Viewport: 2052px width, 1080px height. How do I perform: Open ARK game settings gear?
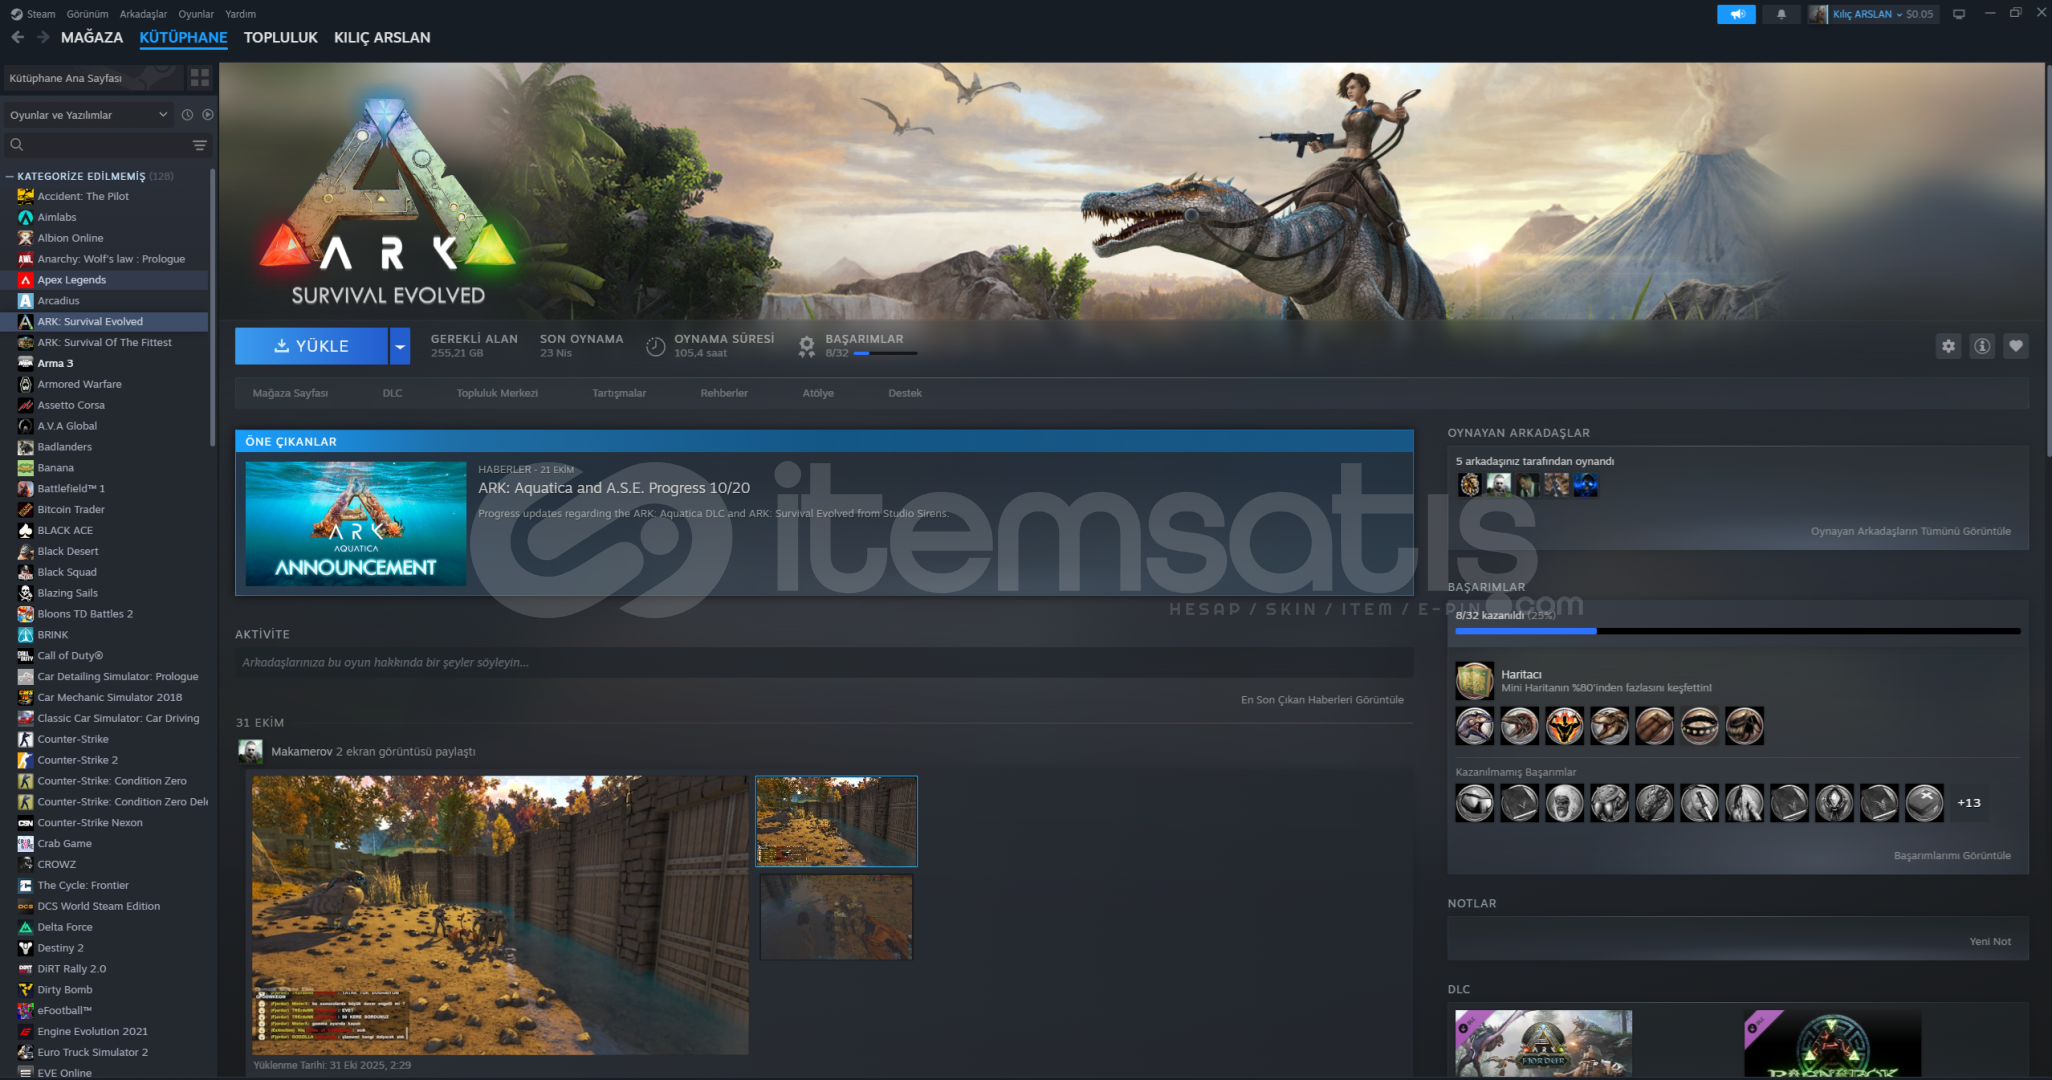(1948, 346)
